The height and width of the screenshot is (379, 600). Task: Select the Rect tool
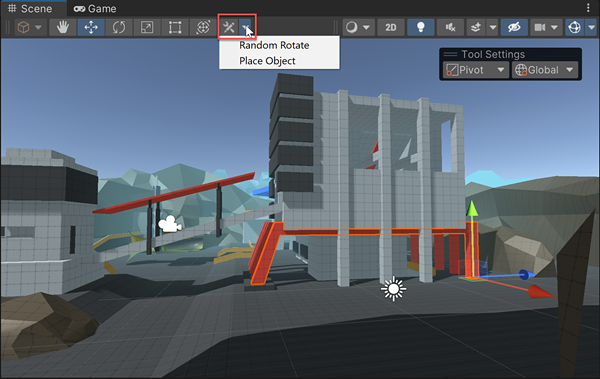[175, 27]
